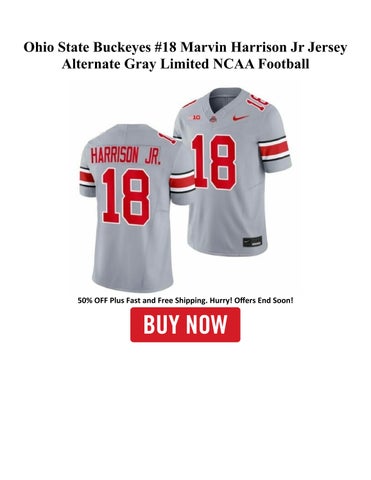Select the HARRISON JR. nameplate on back jersey
The image size is (371, 480).
(126, 156)
